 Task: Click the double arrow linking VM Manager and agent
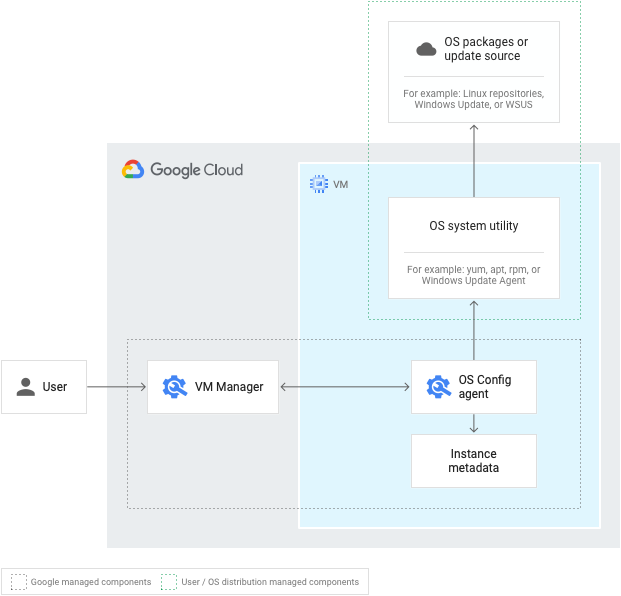(345, 387)
